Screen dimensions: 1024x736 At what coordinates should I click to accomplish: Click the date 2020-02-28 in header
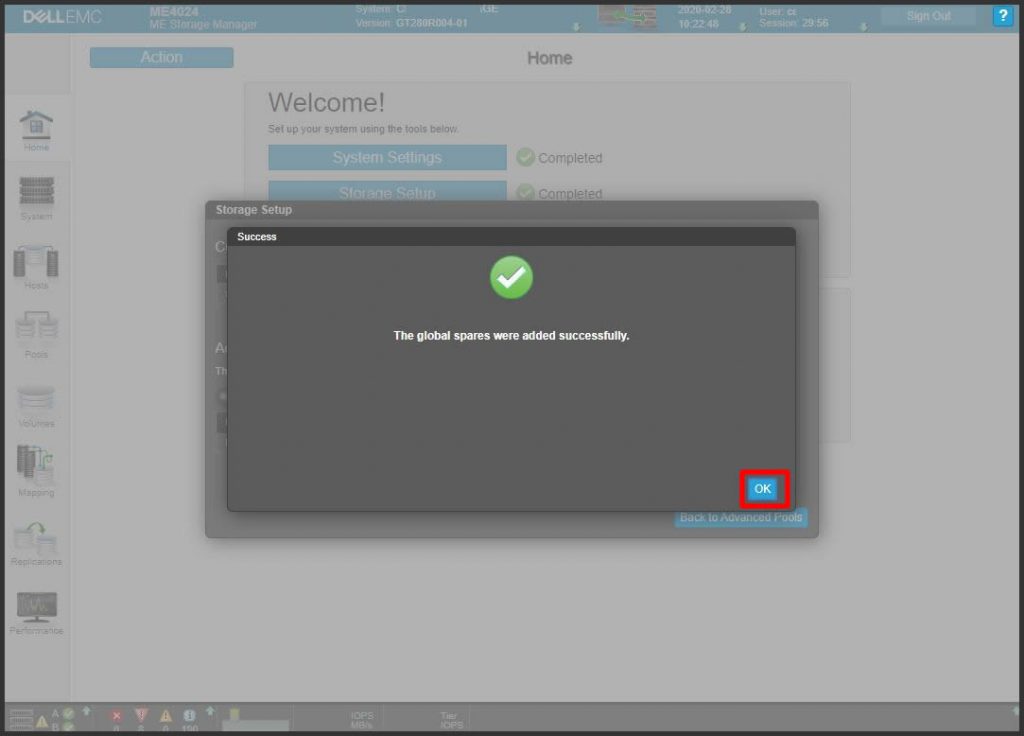pos(704,10)
